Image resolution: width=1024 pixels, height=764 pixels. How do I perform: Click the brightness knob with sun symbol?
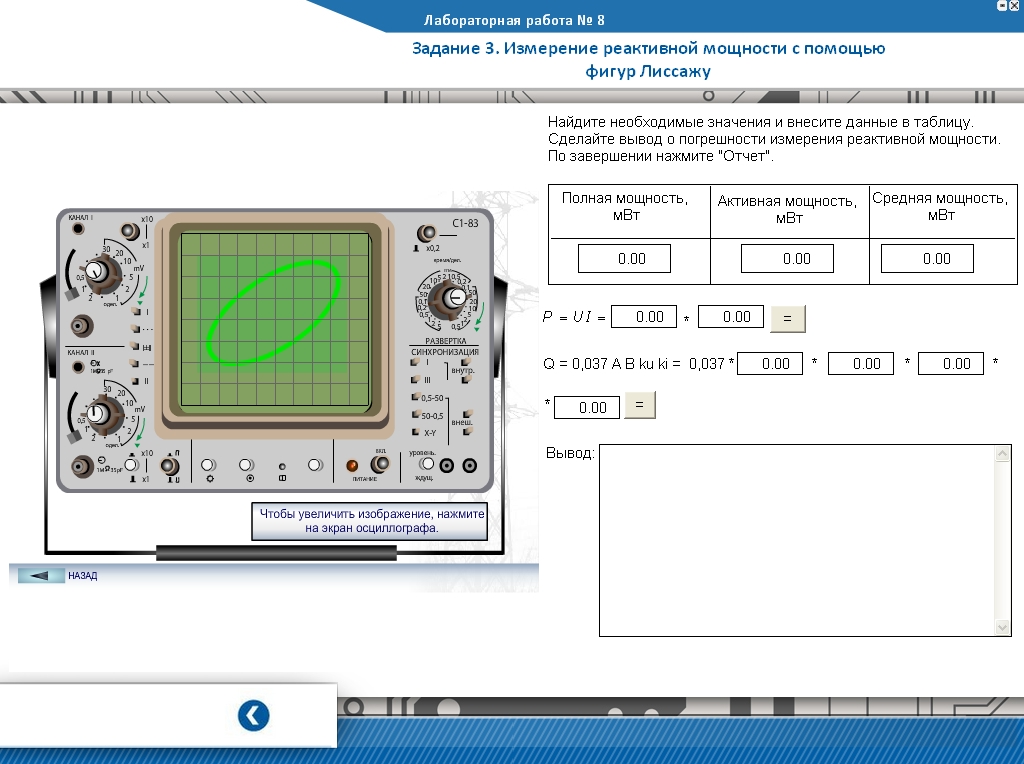pyautogui.click(x=208, y=465)
